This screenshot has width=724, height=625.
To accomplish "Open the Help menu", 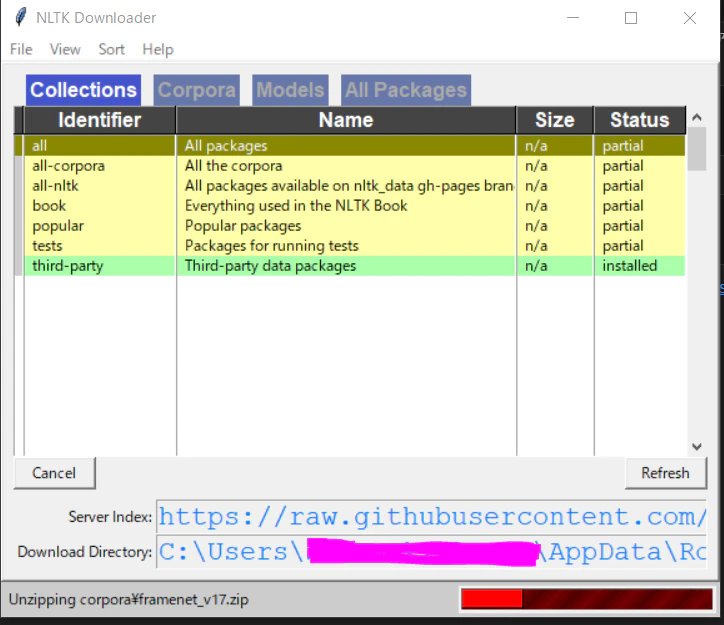I will coord(157,49).
